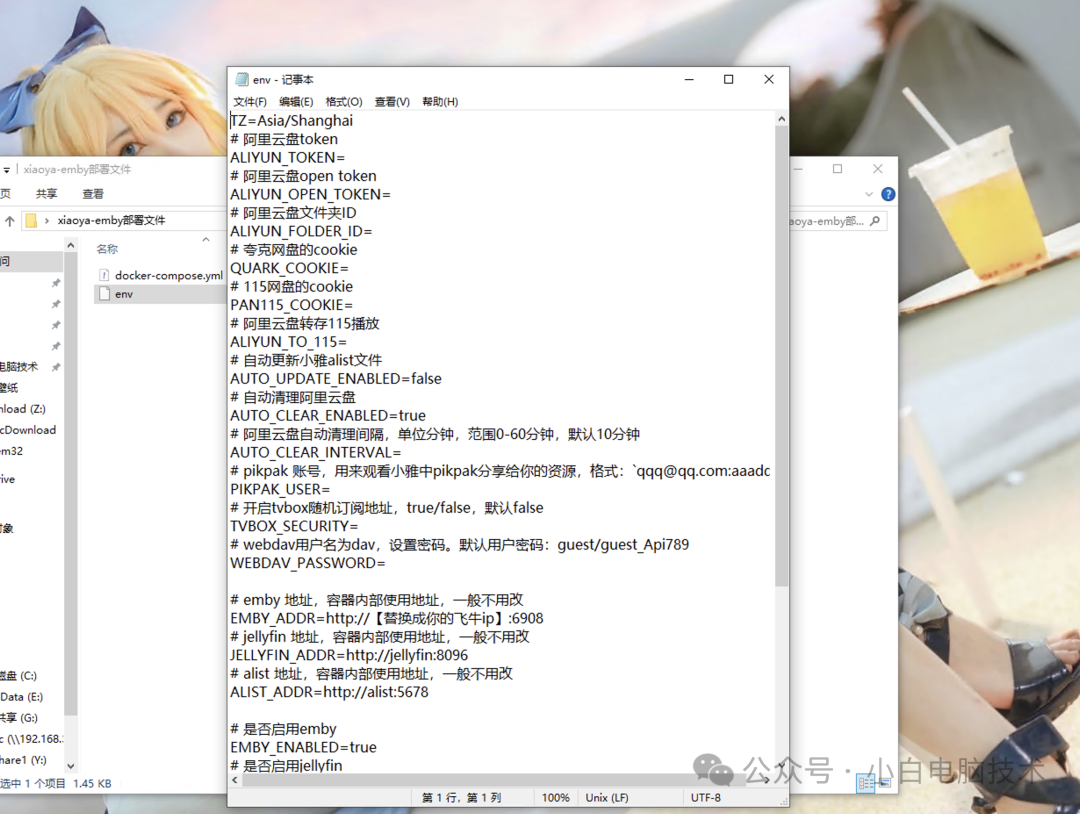Click the 100% zoom status entry
The height and width of the screenshot is (814, 1080).
(555, 797)
